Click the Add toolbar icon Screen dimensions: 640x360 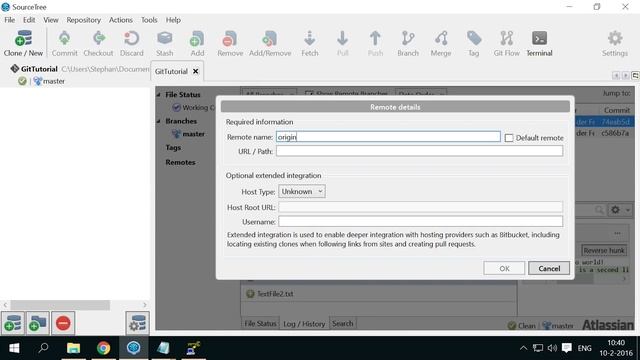(197, 43)
